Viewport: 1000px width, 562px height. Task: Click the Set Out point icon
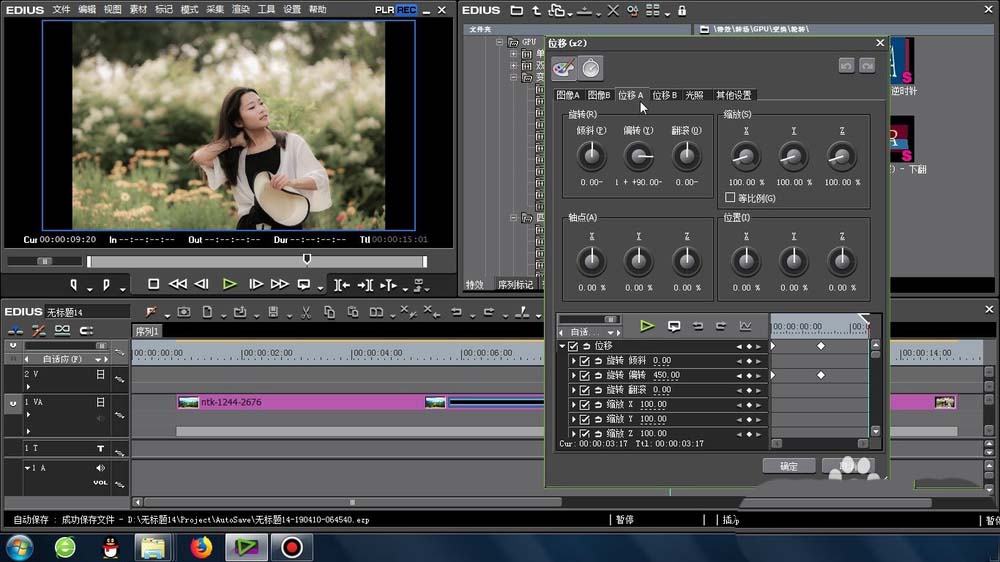[x=107, y=285]
